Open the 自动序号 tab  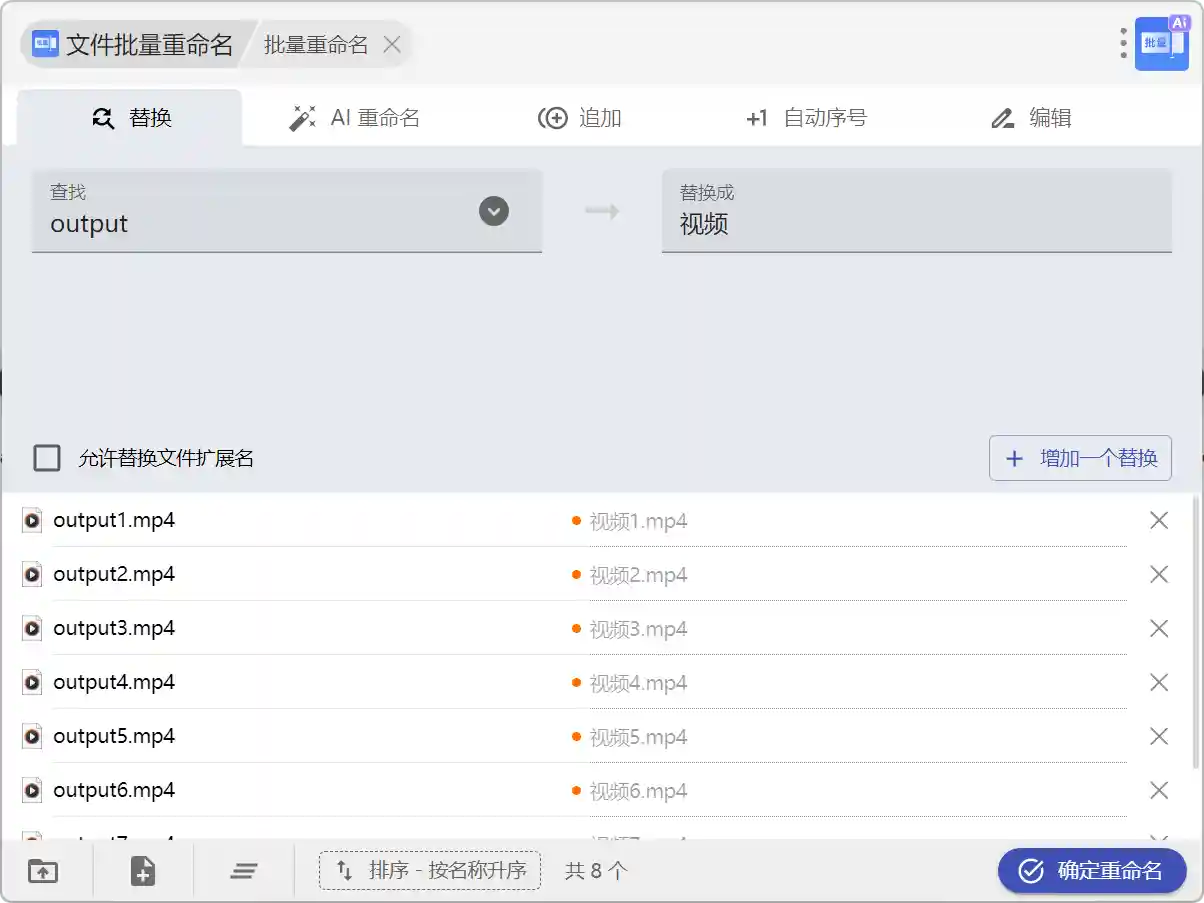tap(806, 118)
